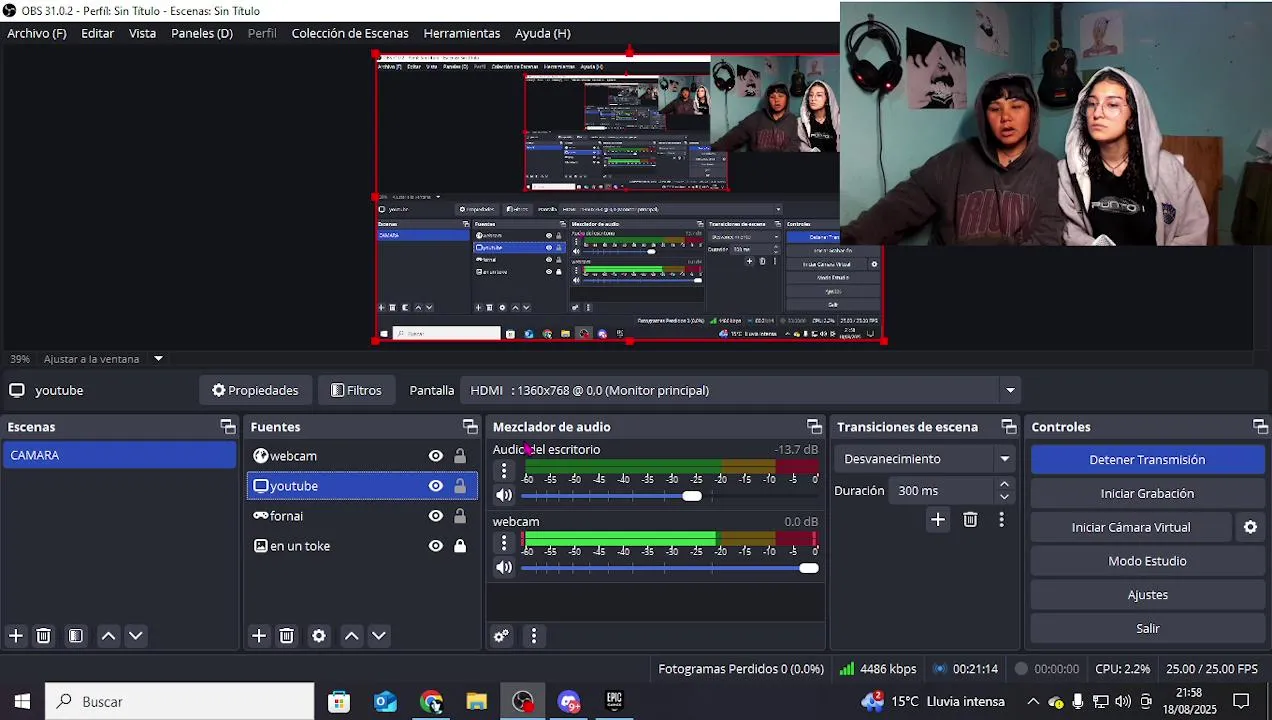Screen dimensions: 1272x720
Task: Open Windows Start menu
Action: pos(22,702)
